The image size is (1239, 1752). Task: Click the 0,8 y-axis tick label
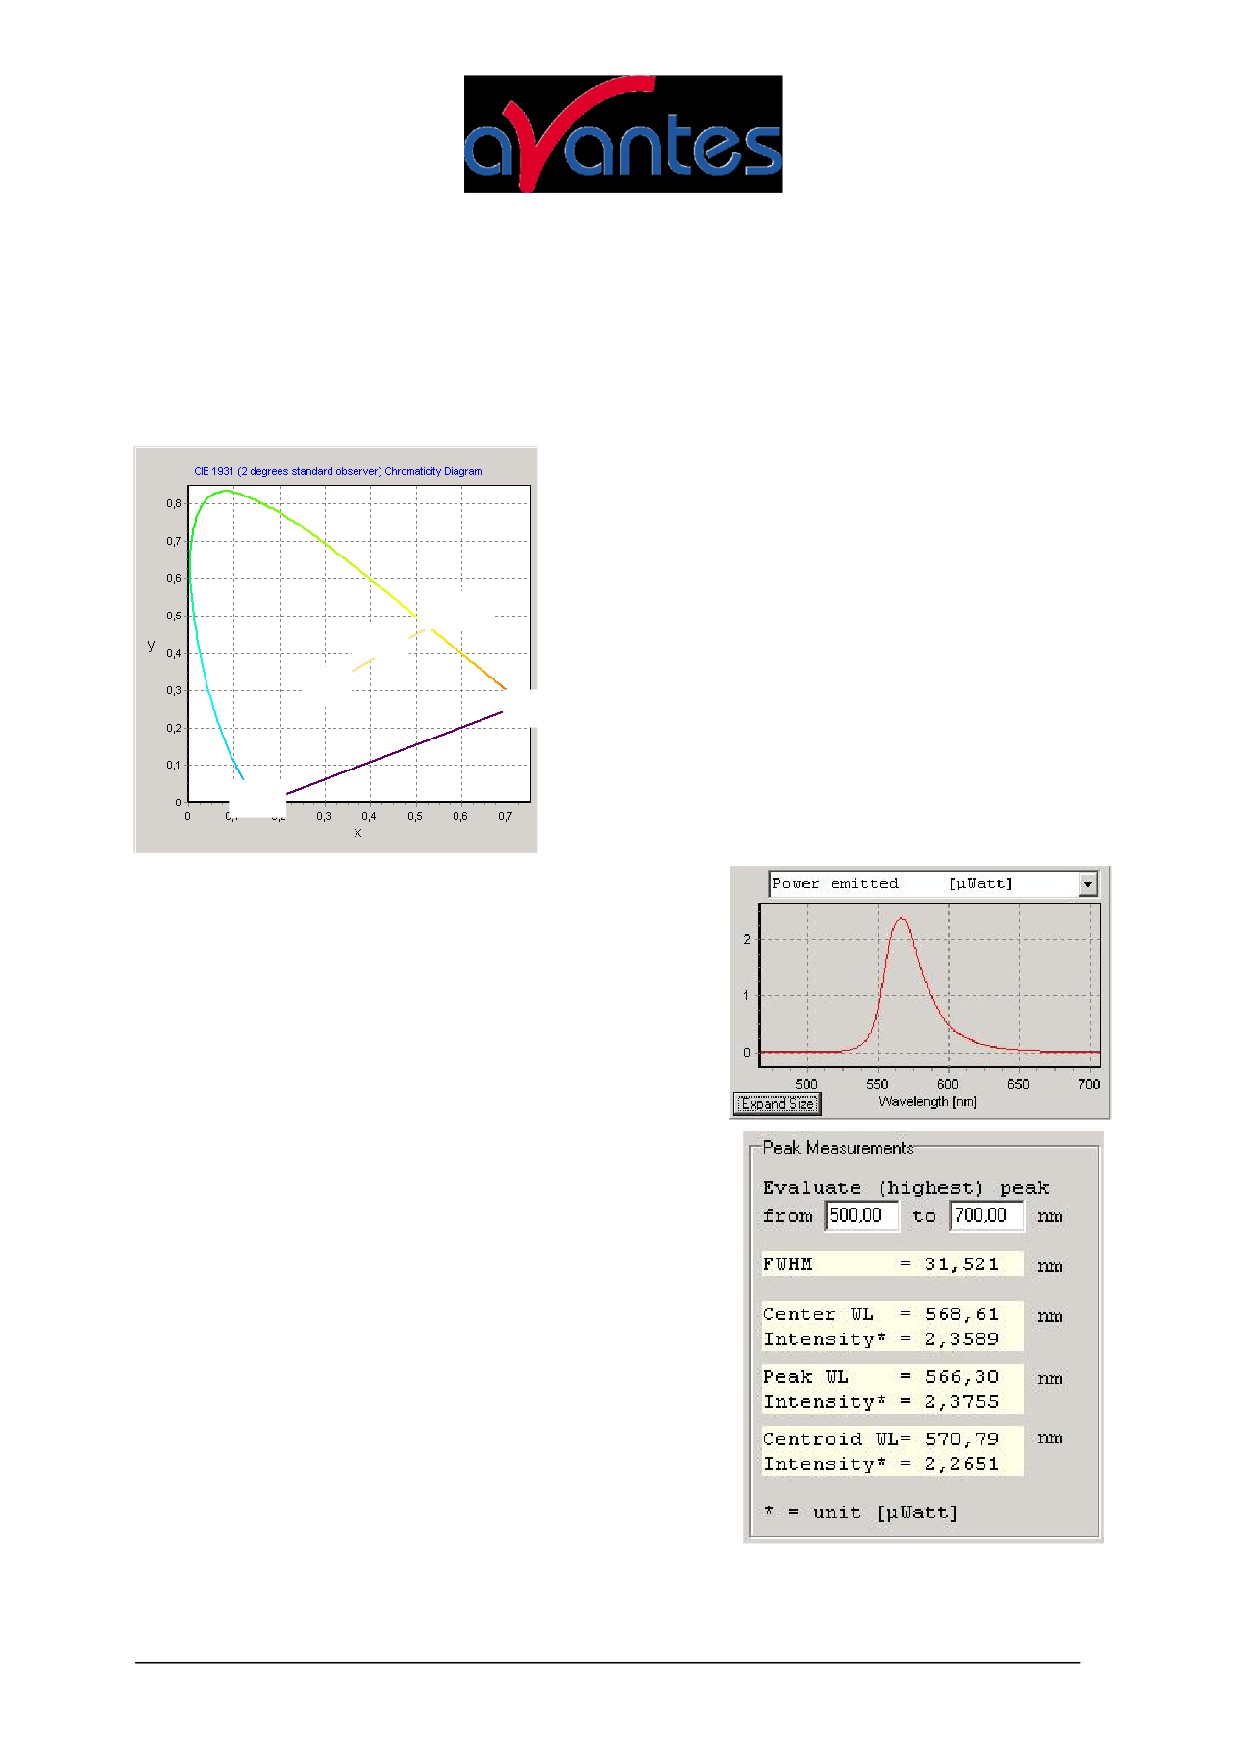[174, 504]
